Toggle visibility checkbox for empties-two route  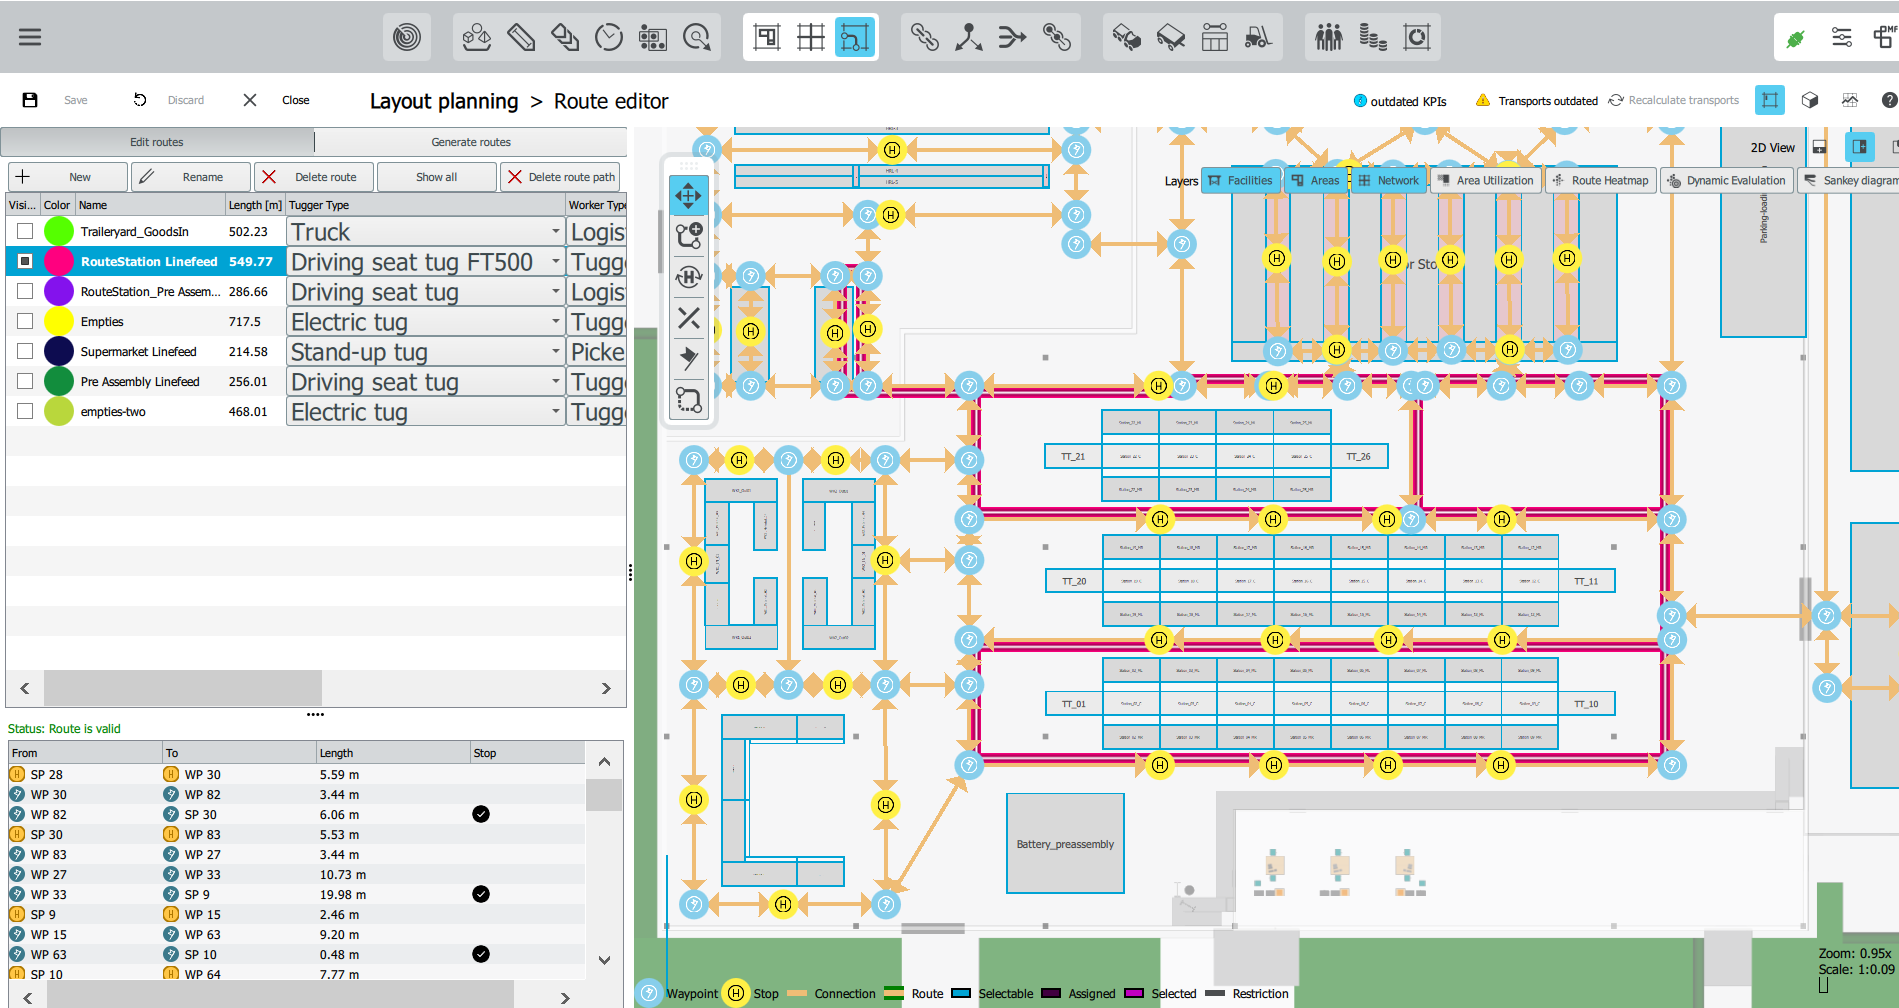(x=25, y=411)
